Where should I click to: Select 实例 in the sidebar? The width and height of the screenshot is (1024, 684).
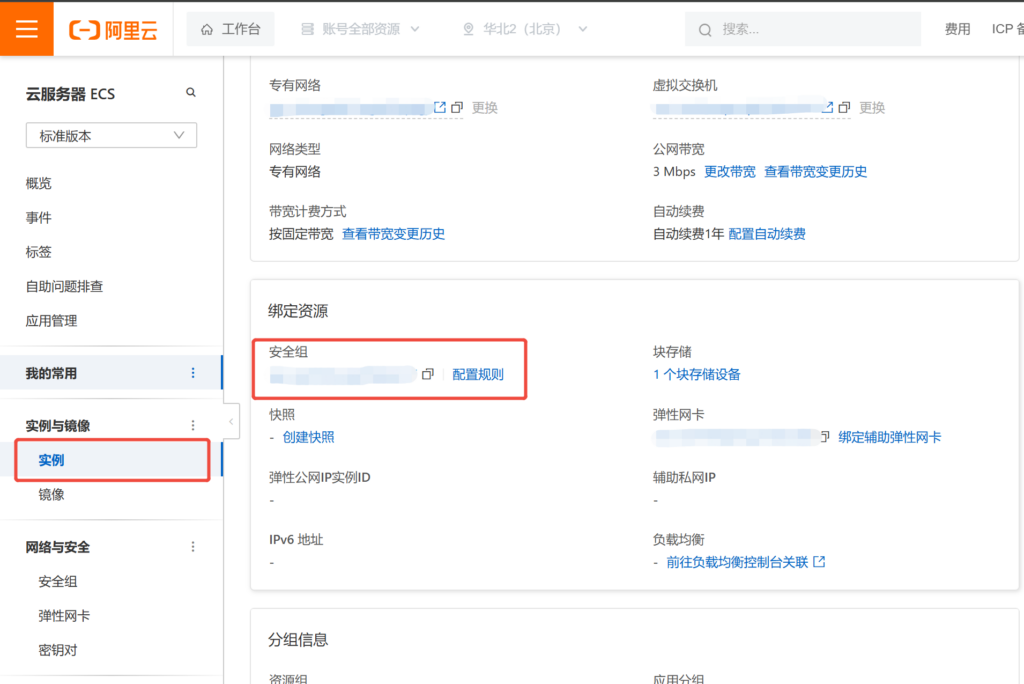tap(51, 460)
